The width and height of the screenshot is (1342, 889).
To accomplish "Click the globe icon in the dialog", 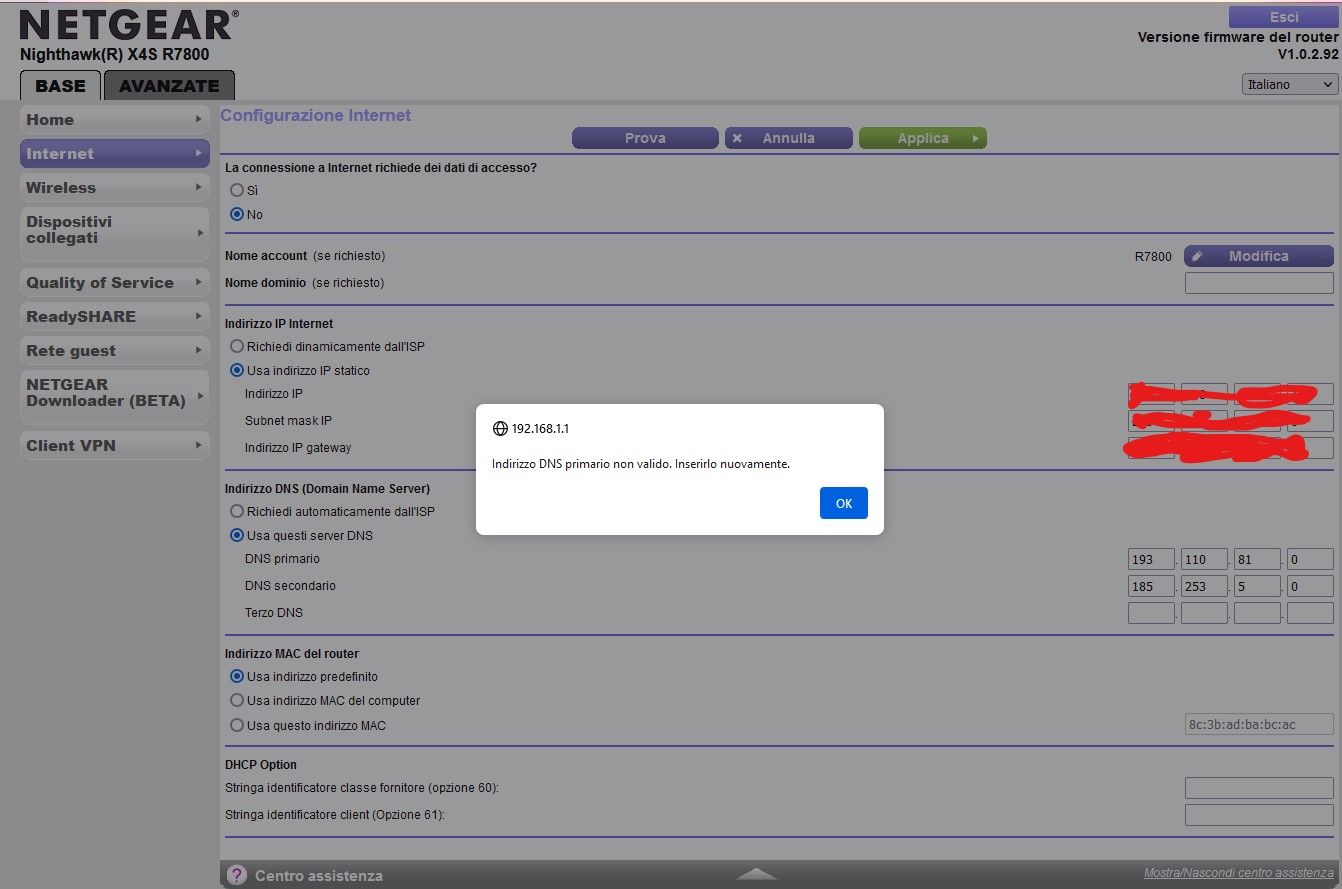I will [499, 428].
